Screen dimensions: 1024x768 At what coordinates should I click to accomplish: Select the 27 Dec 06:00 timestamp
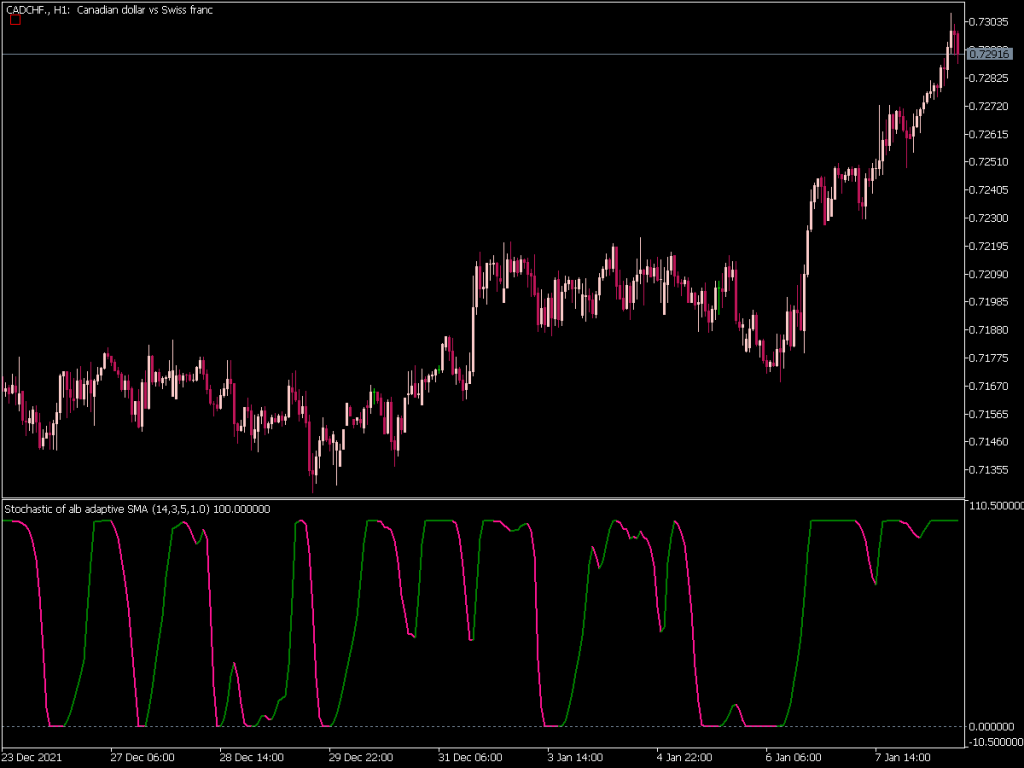pos(143,758)
